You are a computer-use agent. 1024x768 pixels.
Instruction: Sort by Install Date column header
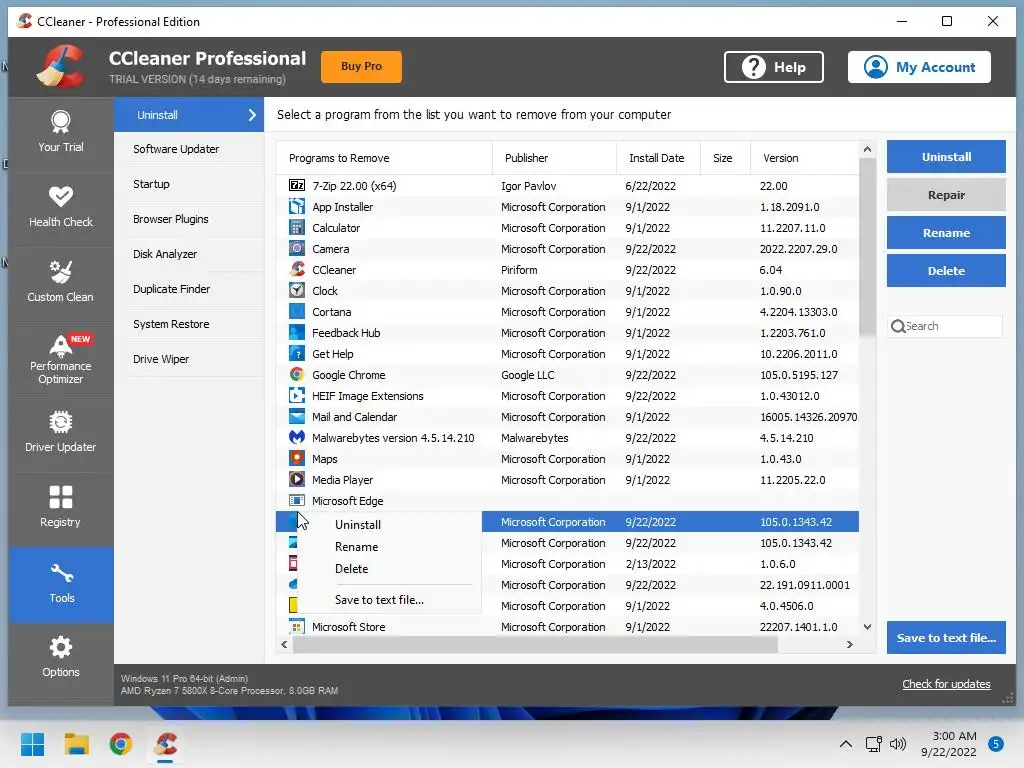(658, 158)
